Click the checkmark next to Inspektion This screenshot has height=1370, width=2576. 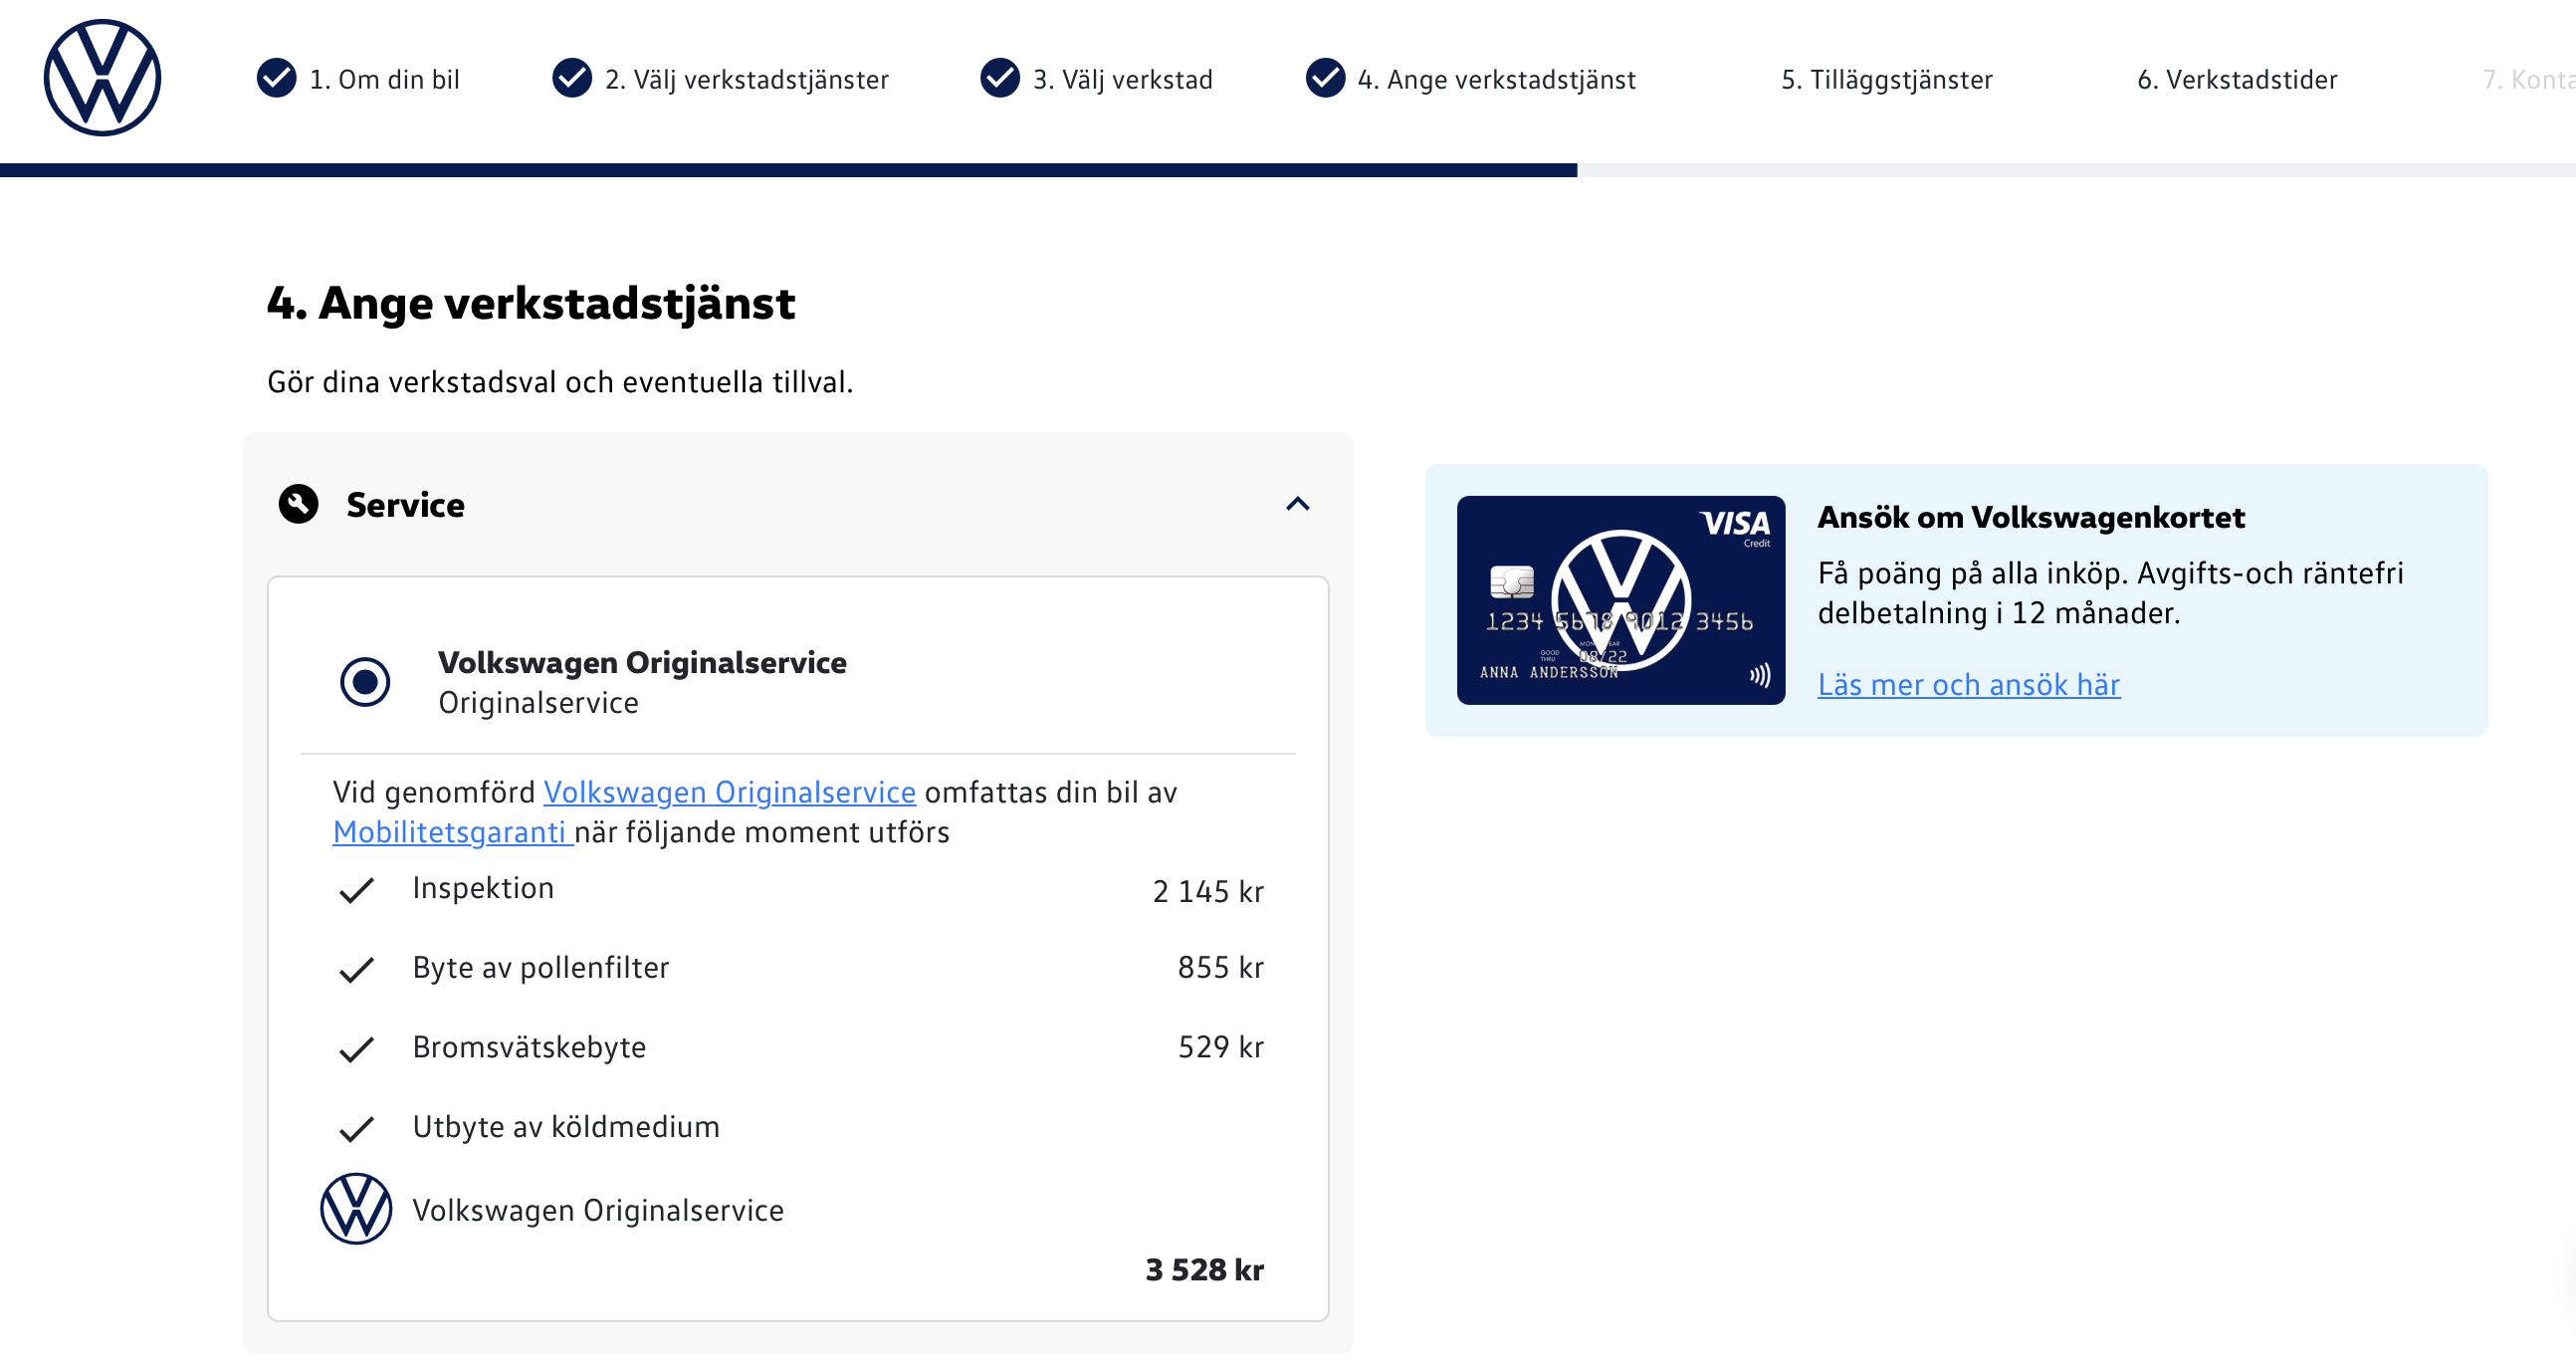click(x=356, y=890)
